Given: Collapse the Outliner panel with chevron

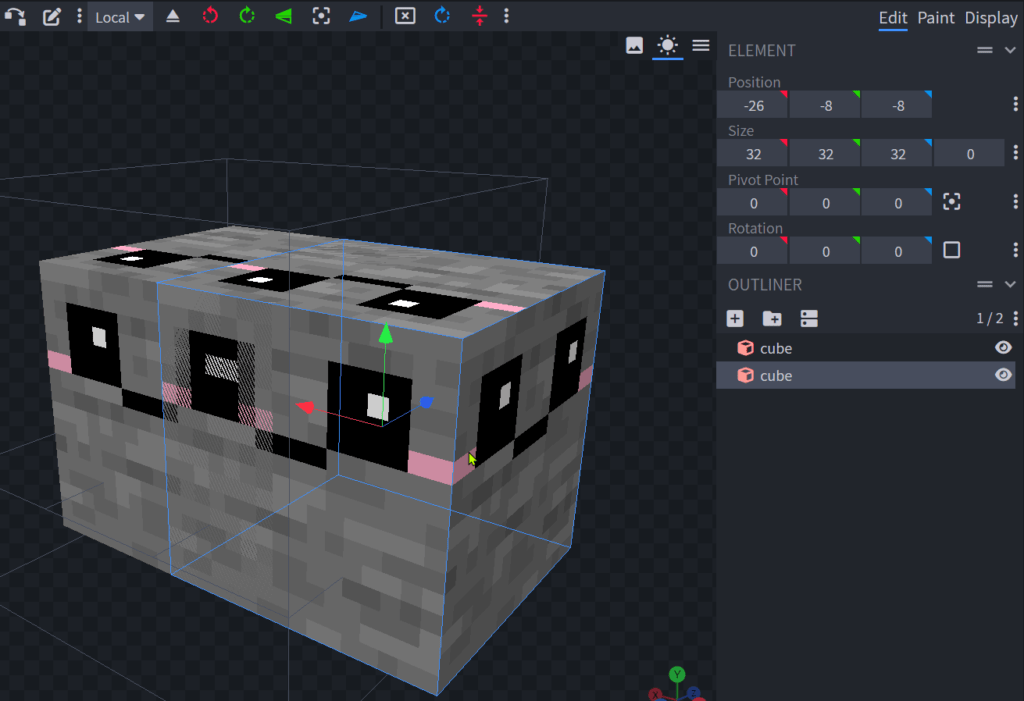Looking at the screenshot, I should (x=1010, y=285).
